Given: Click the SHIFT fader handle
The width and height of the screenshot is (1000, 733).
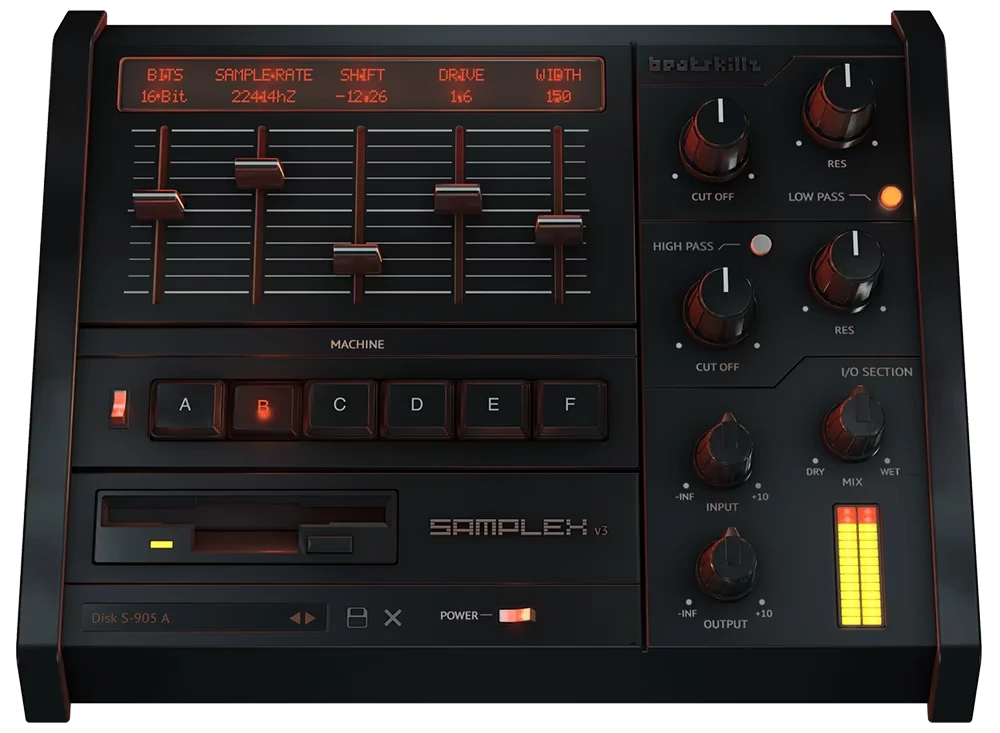Looking at the screenshot, I should [x=357, y=258].
